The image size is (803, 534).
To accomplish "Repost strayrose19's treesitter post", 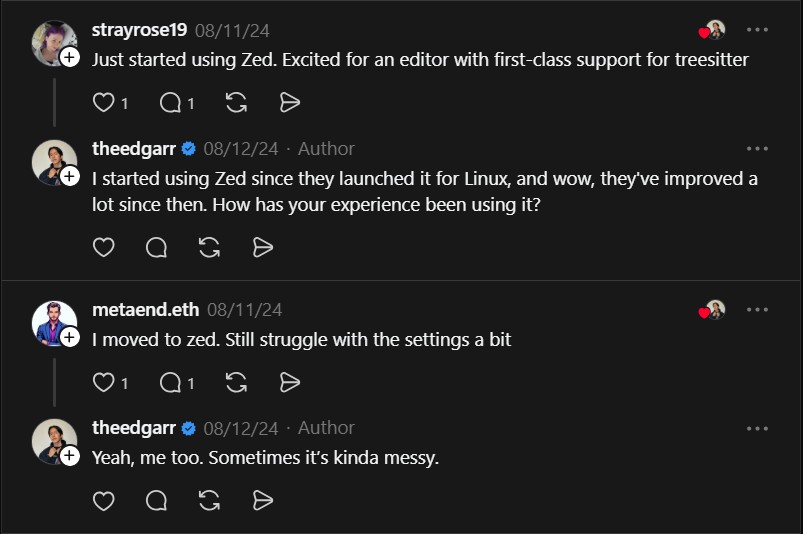I will coord(236,102).
